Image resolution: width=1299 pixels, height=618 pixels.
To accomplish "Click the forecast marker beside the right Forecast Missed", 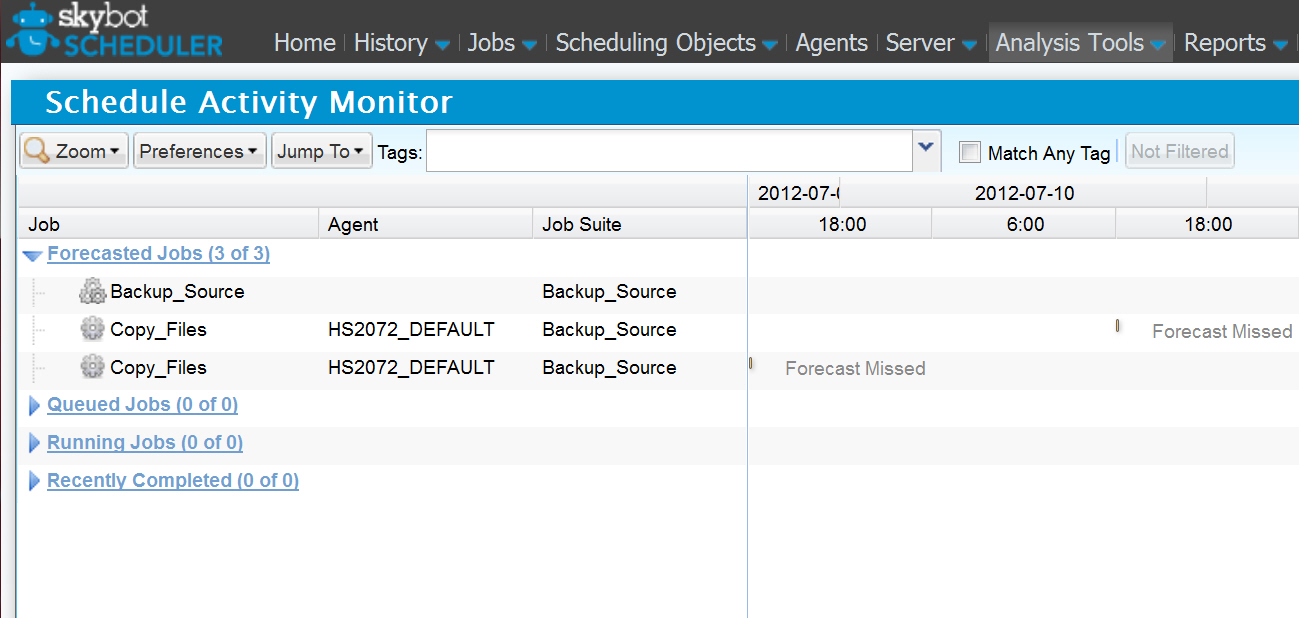I will point(1117,325).
